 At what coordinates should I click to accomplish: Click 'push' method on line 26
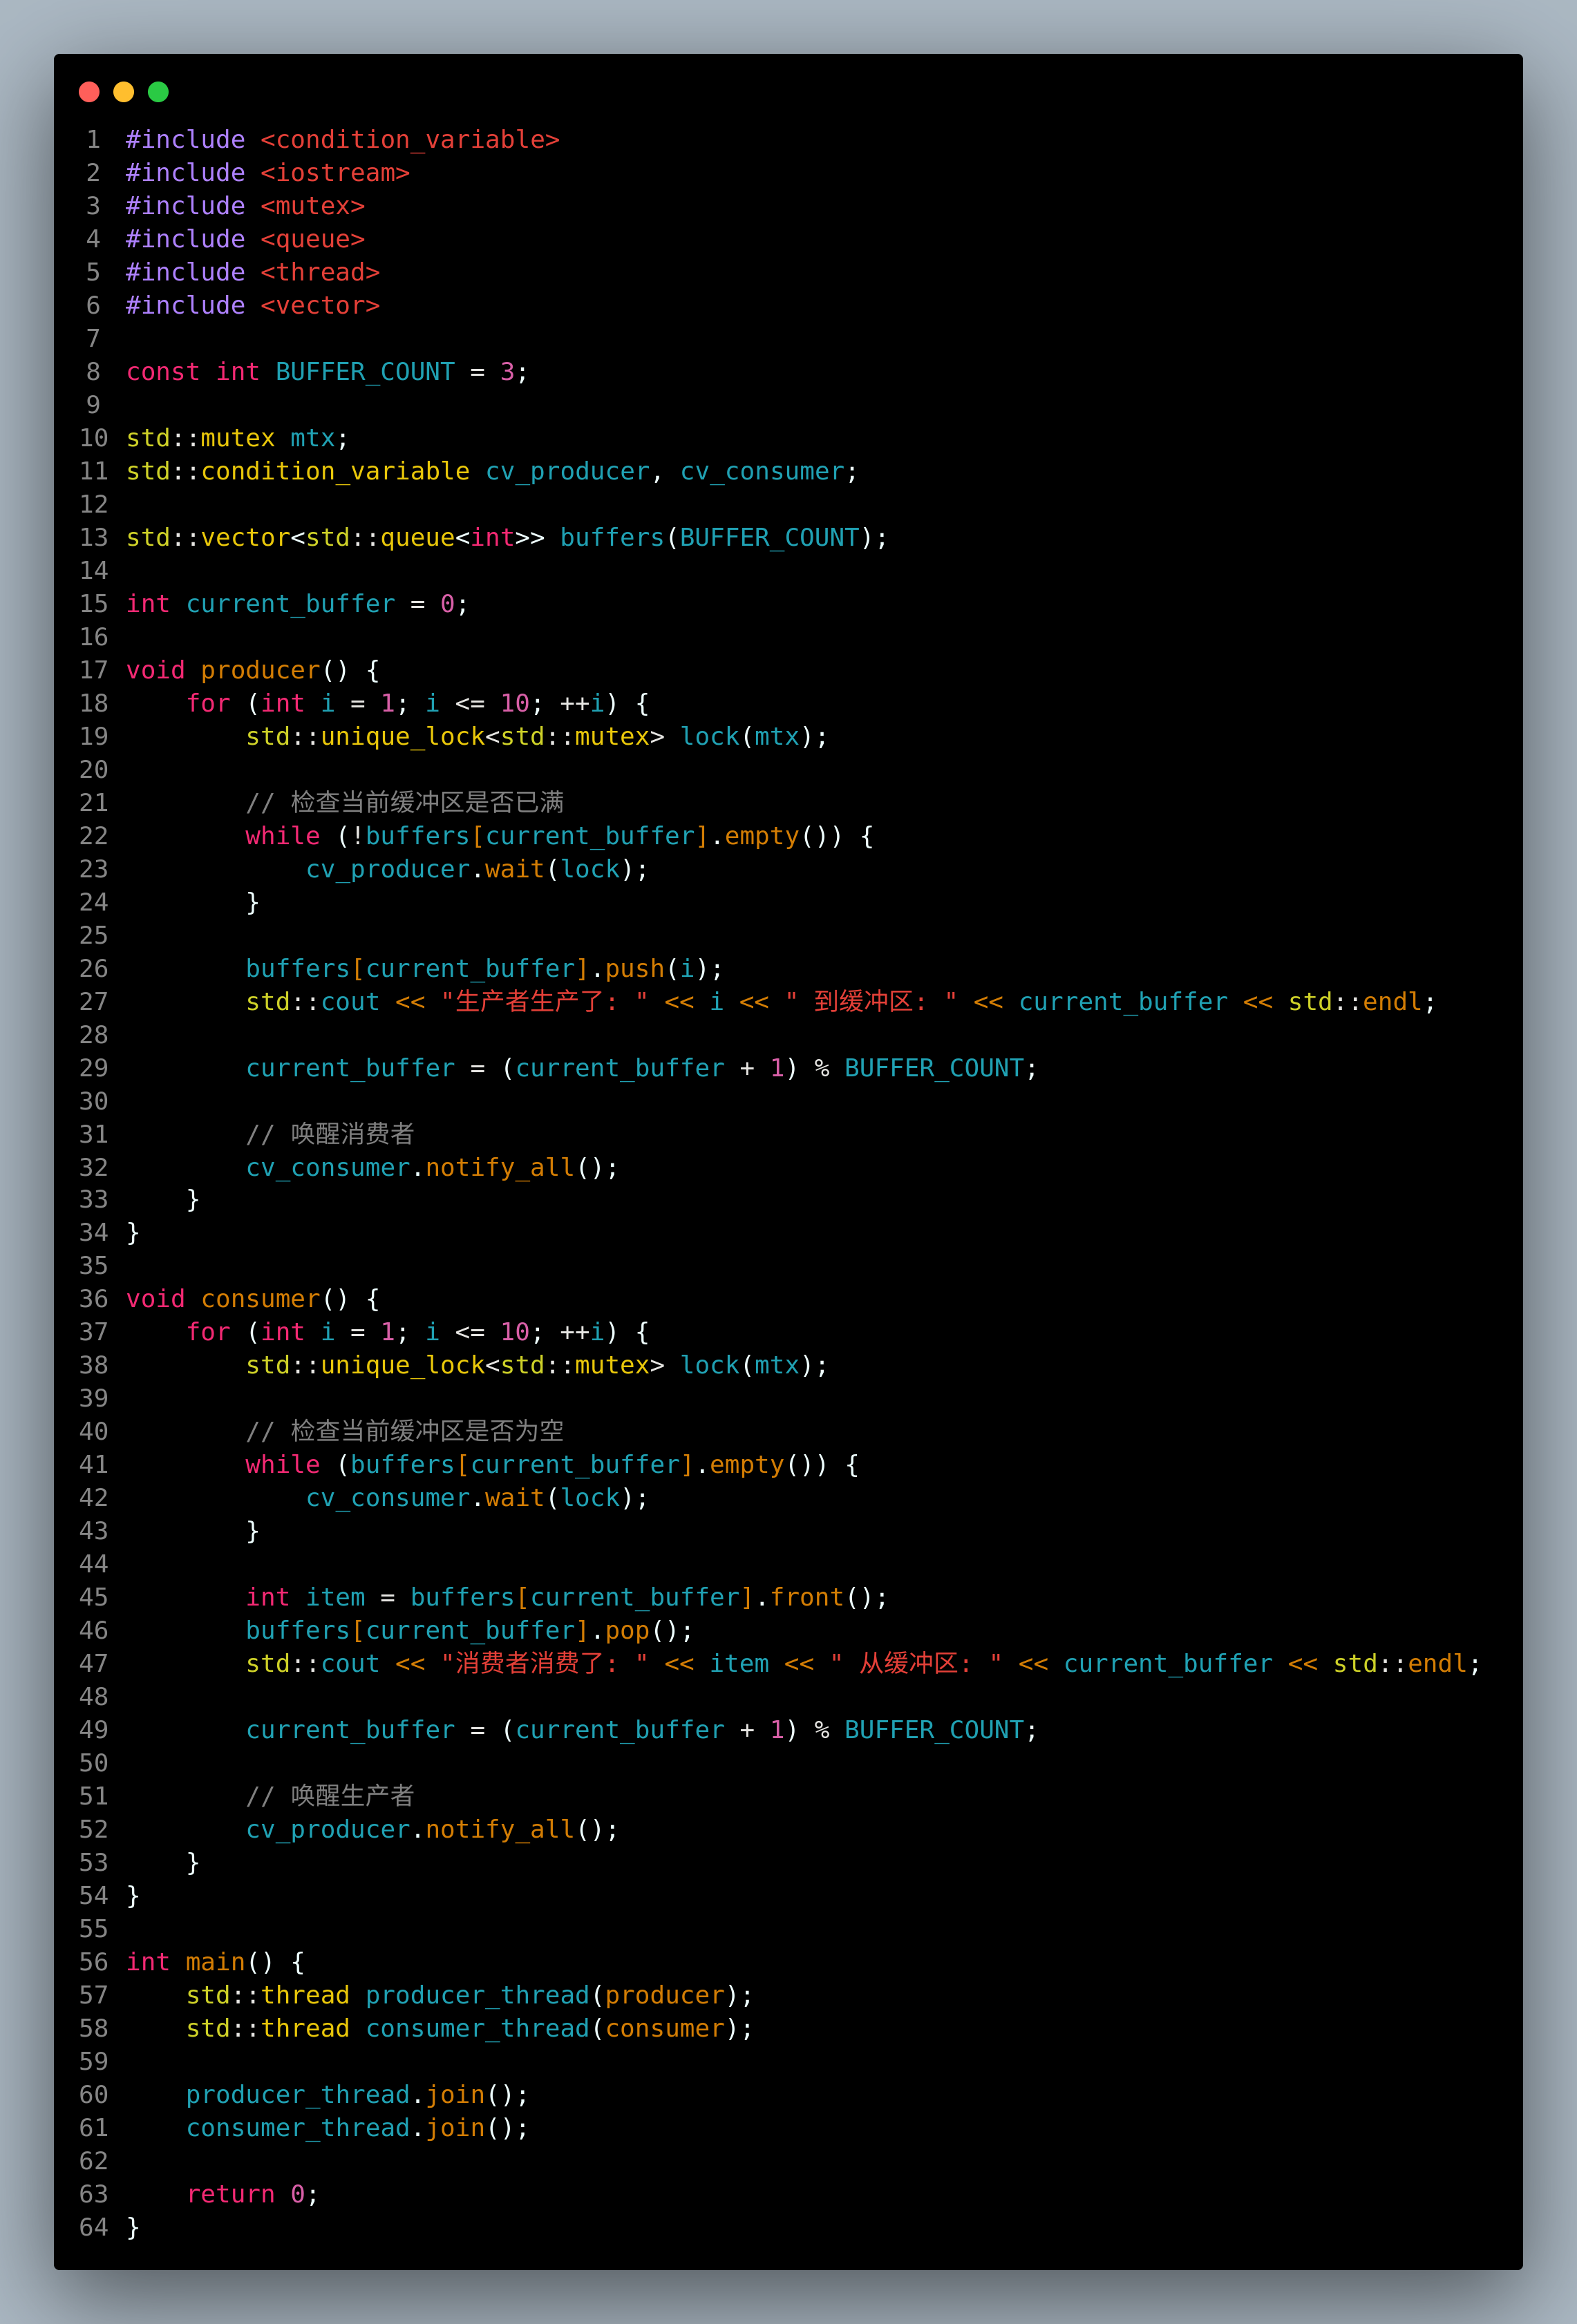pyautogui.click(x=635, y=969)
